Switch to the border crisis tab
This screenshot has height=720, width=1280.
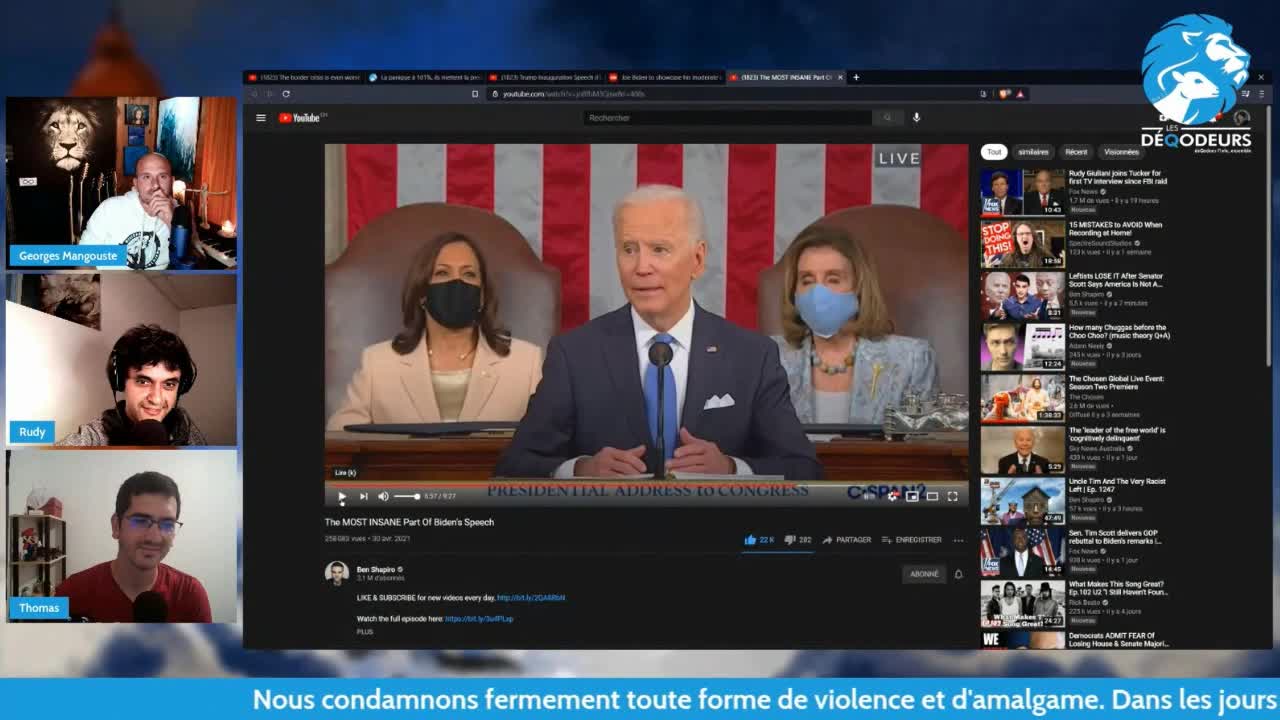pos(304,77)
